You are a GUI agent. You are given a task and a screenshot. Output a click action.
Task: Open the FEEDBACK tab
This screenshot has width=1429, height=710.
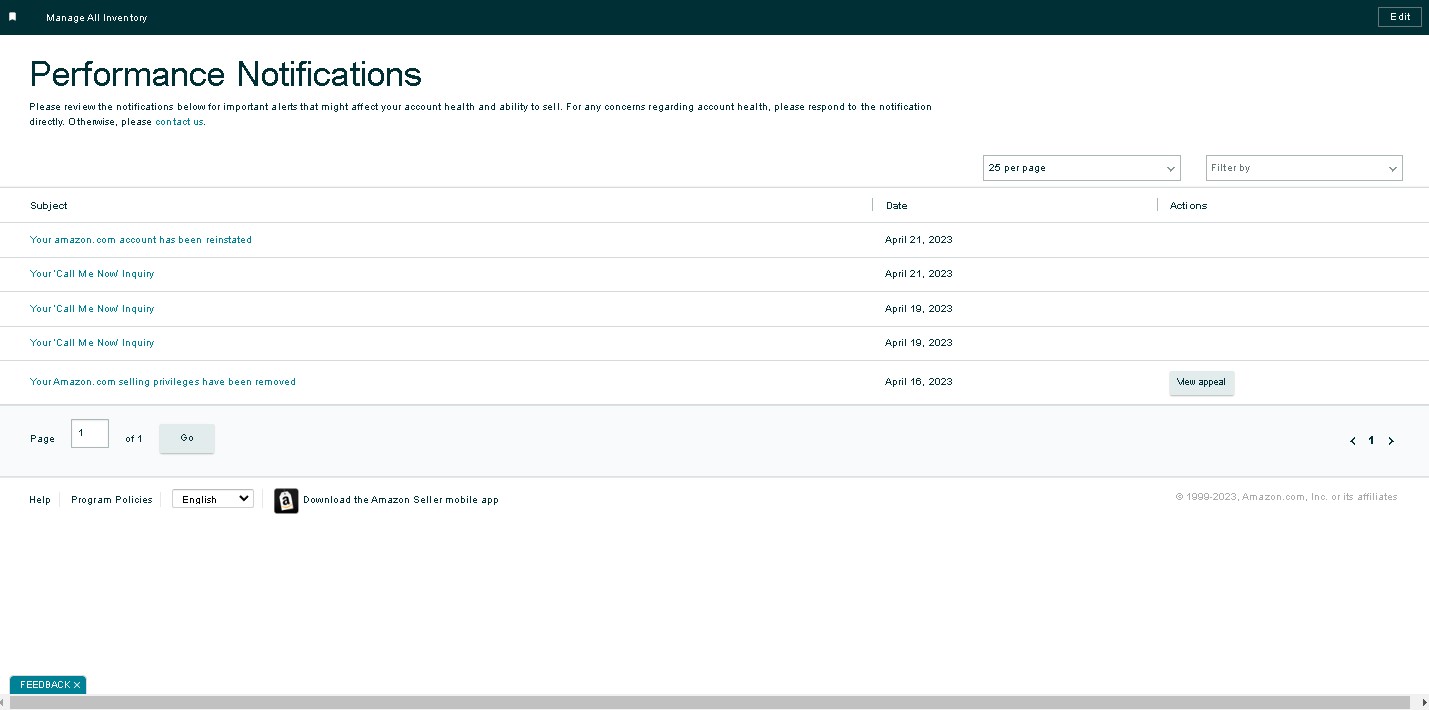tap(45, 685)
